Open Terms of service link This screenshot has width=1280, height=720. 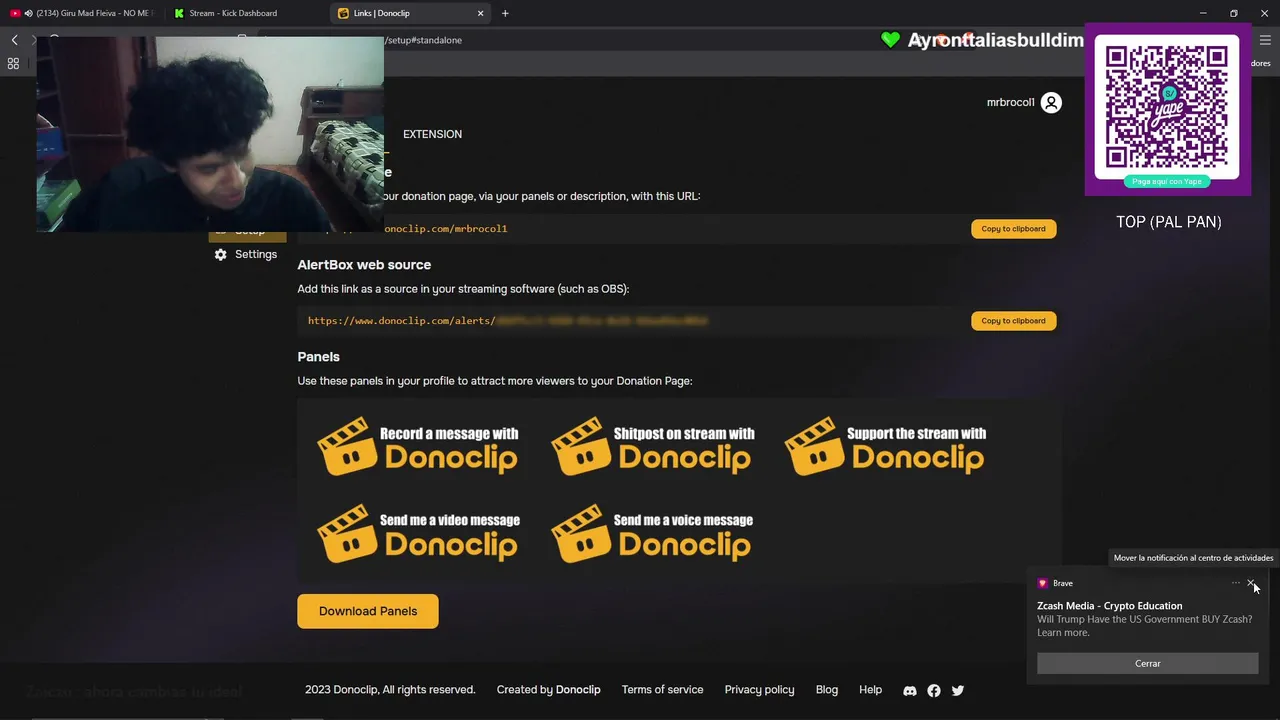click(662, 690)
